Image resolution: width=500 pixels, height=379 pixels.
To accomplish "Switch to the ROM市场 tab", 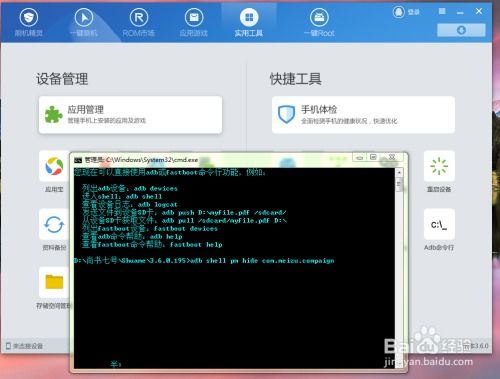I will point(138,22).
